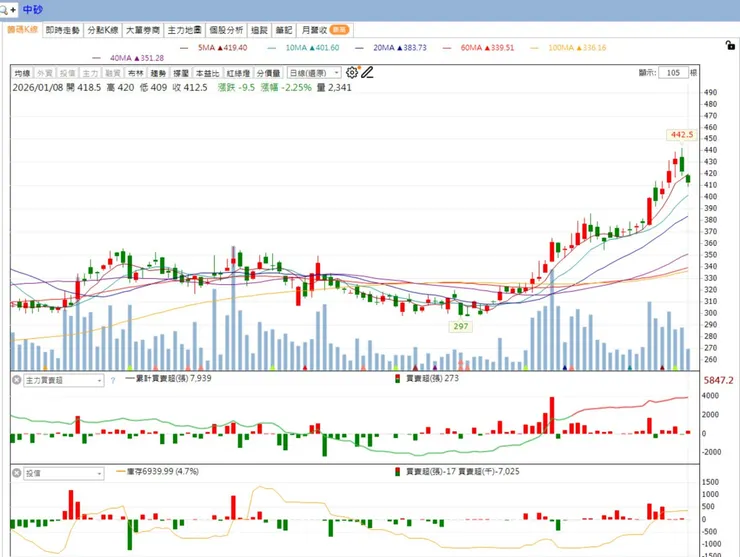Select the pencil drawing tool icon

coord(367,72)
